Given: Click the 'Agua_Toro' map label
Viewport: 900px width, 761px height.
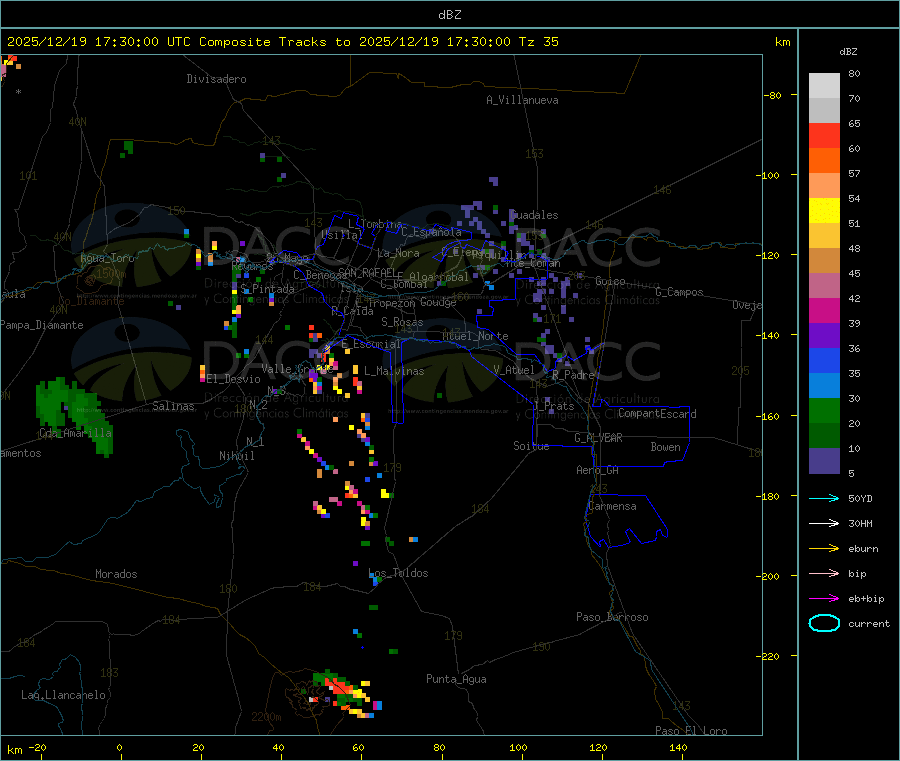Looking at the screenshot, I should pyautogui.click(x=107, y=258).
